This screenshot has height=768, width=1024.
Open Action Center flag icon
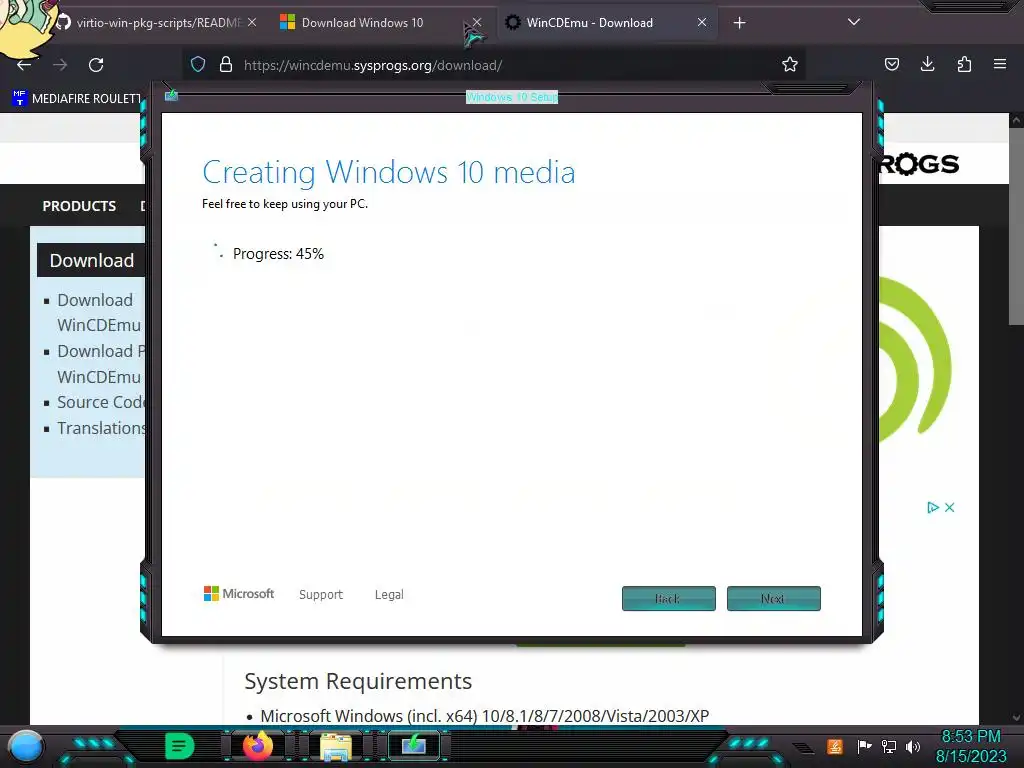864,746
